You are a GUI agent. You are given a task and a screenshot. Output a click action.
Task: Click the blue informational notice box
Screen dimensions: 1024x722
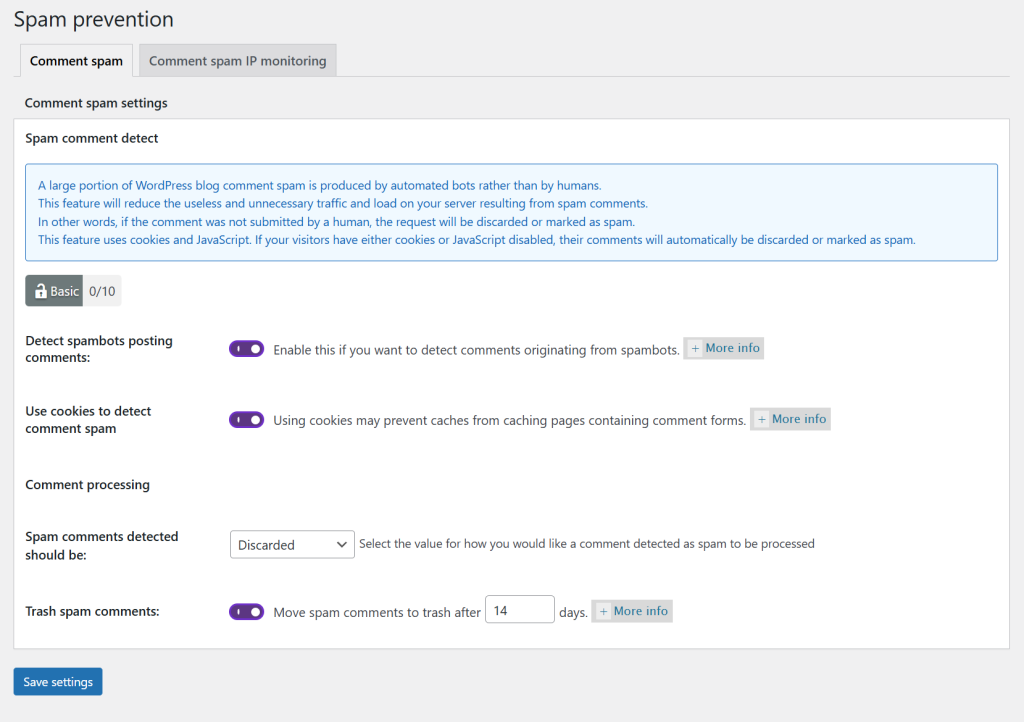point(511,212)
